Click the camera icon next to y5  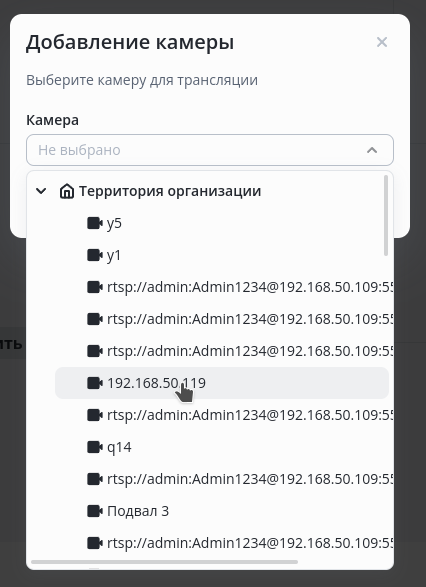point(95,223)
